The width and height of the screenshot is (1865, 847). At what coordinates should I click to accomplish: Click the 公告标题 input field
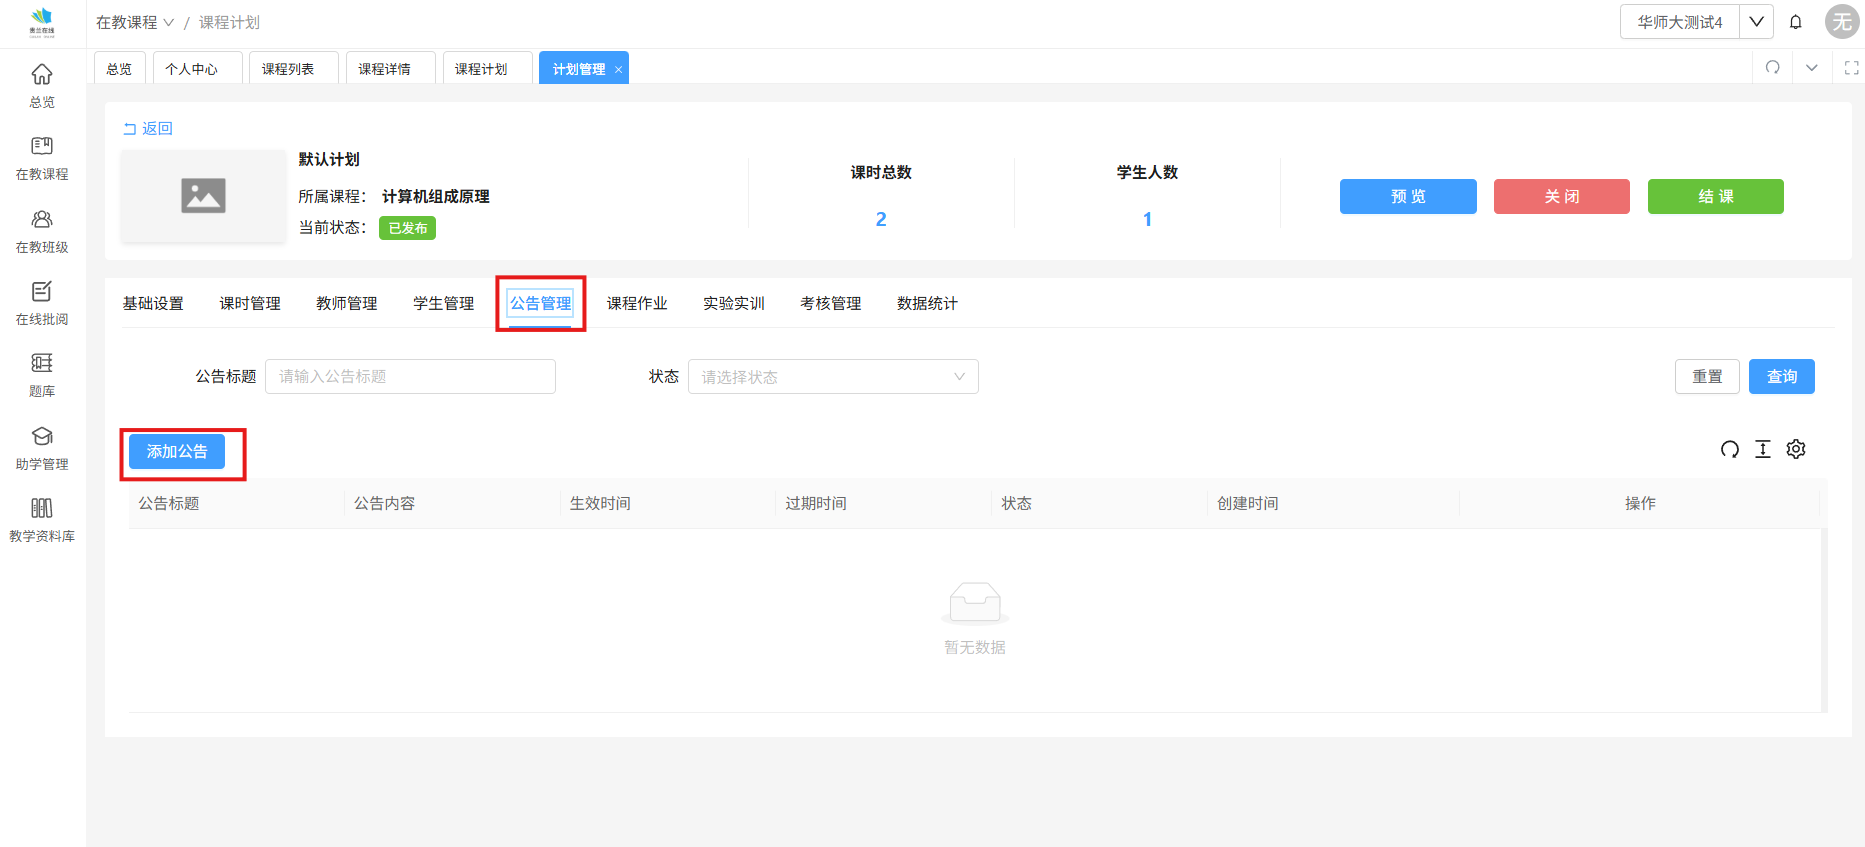click(x=410, y=377)
